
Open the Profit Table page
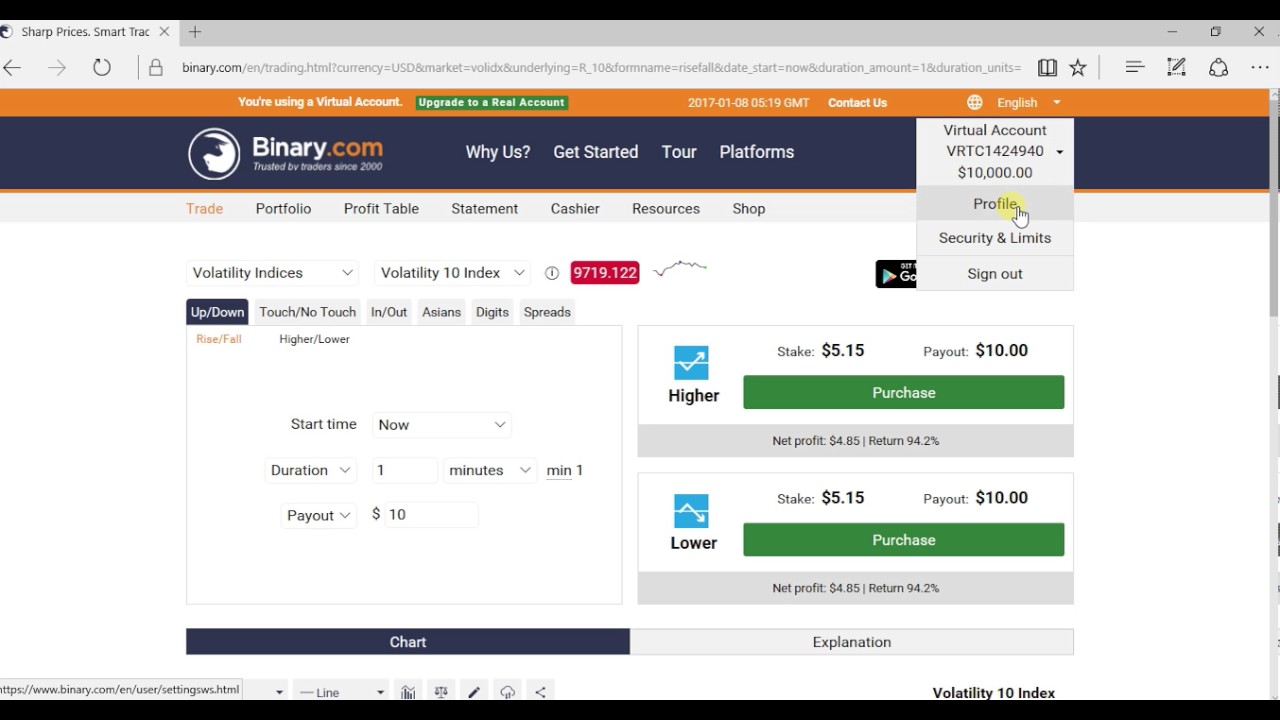(x=381, y=209)
